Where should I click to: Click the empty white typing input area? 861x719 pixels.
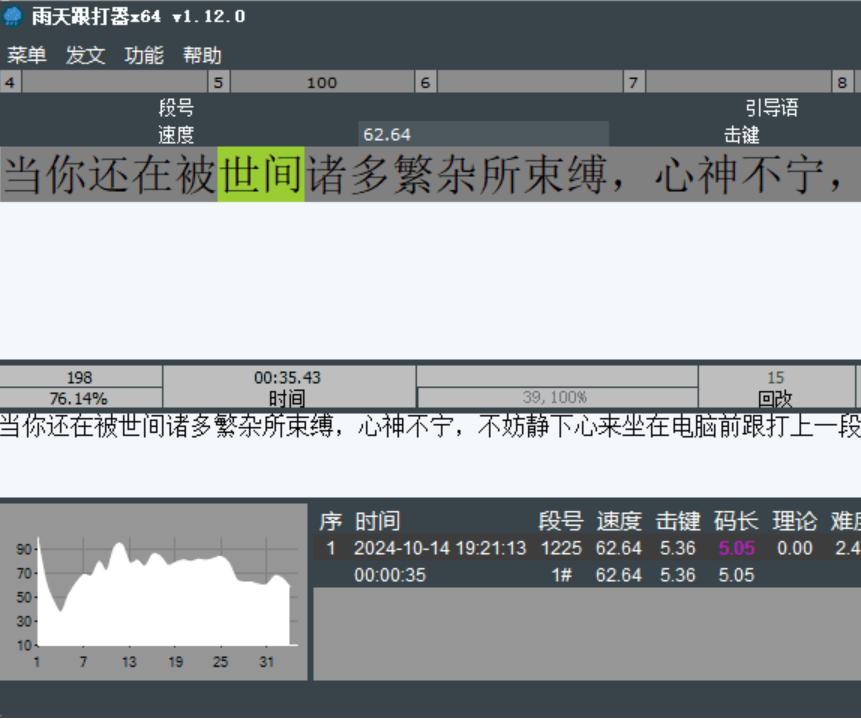(430, 280)
